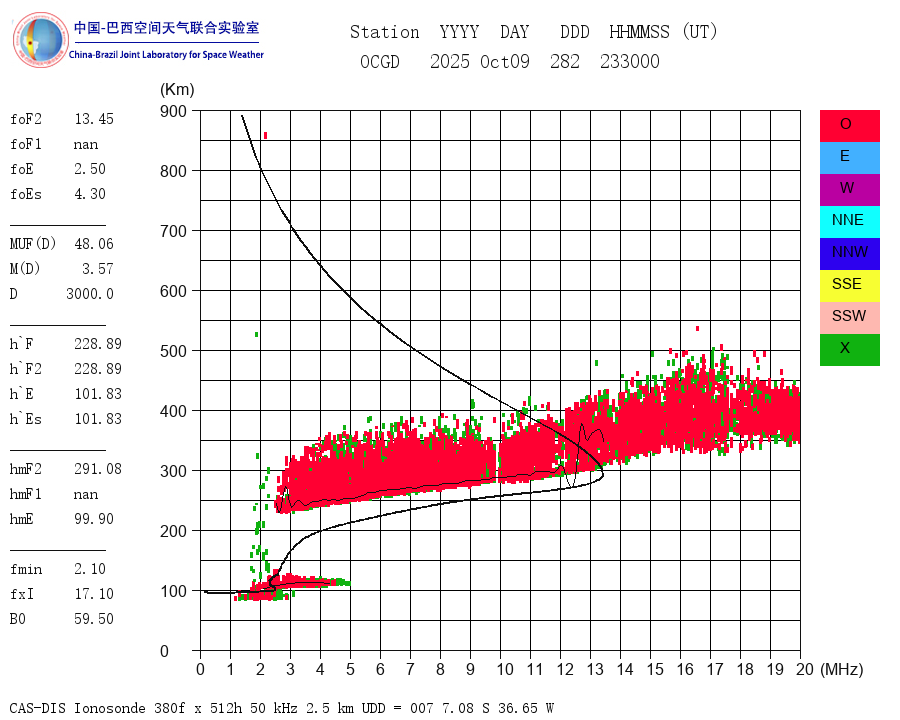The height and width of the screenshot is (720, 900).
Task: Click the 10 frequency axis label
Action: tap(505, 669)
